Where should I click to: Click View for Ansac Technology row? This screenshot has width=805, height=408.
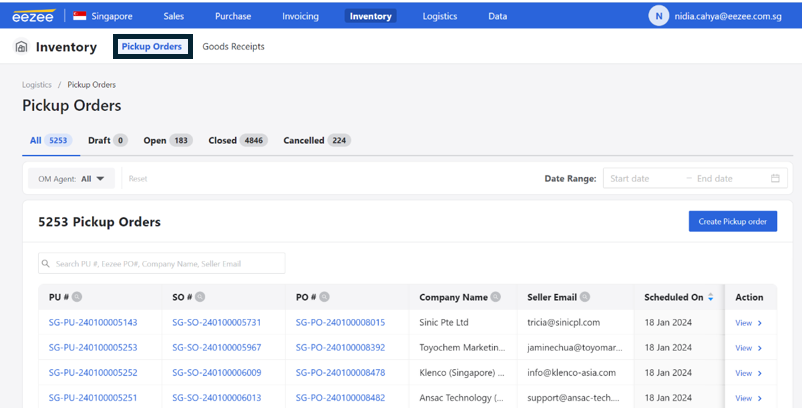pyautogui.click(x=749, y=398)
